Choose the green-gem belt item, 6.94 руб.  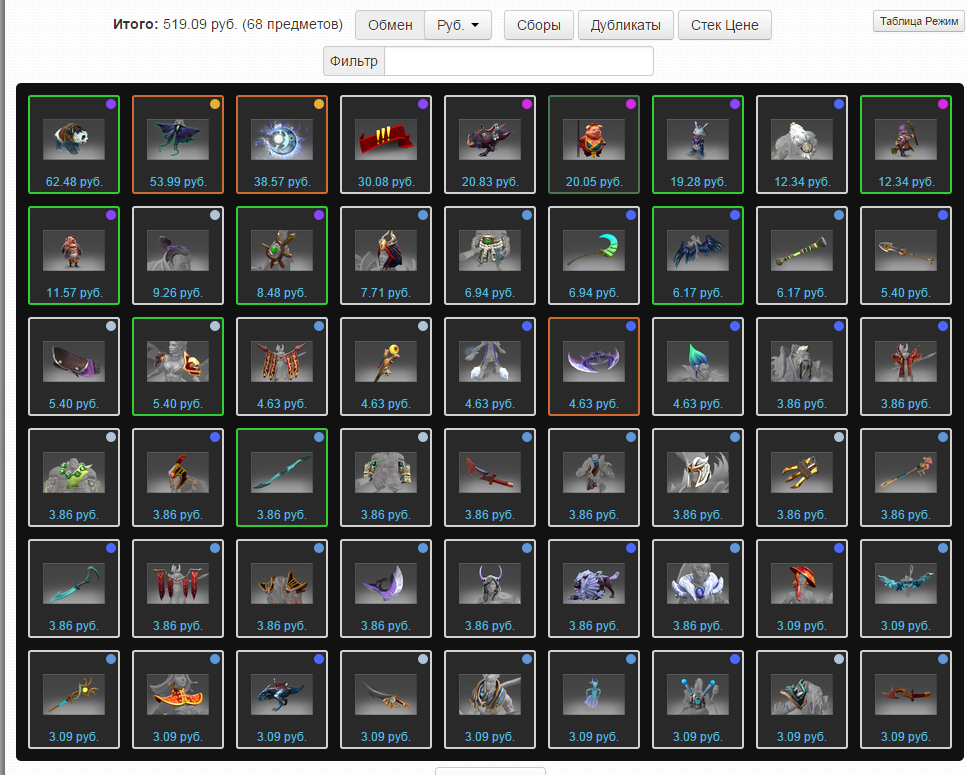tap(490, 256)
